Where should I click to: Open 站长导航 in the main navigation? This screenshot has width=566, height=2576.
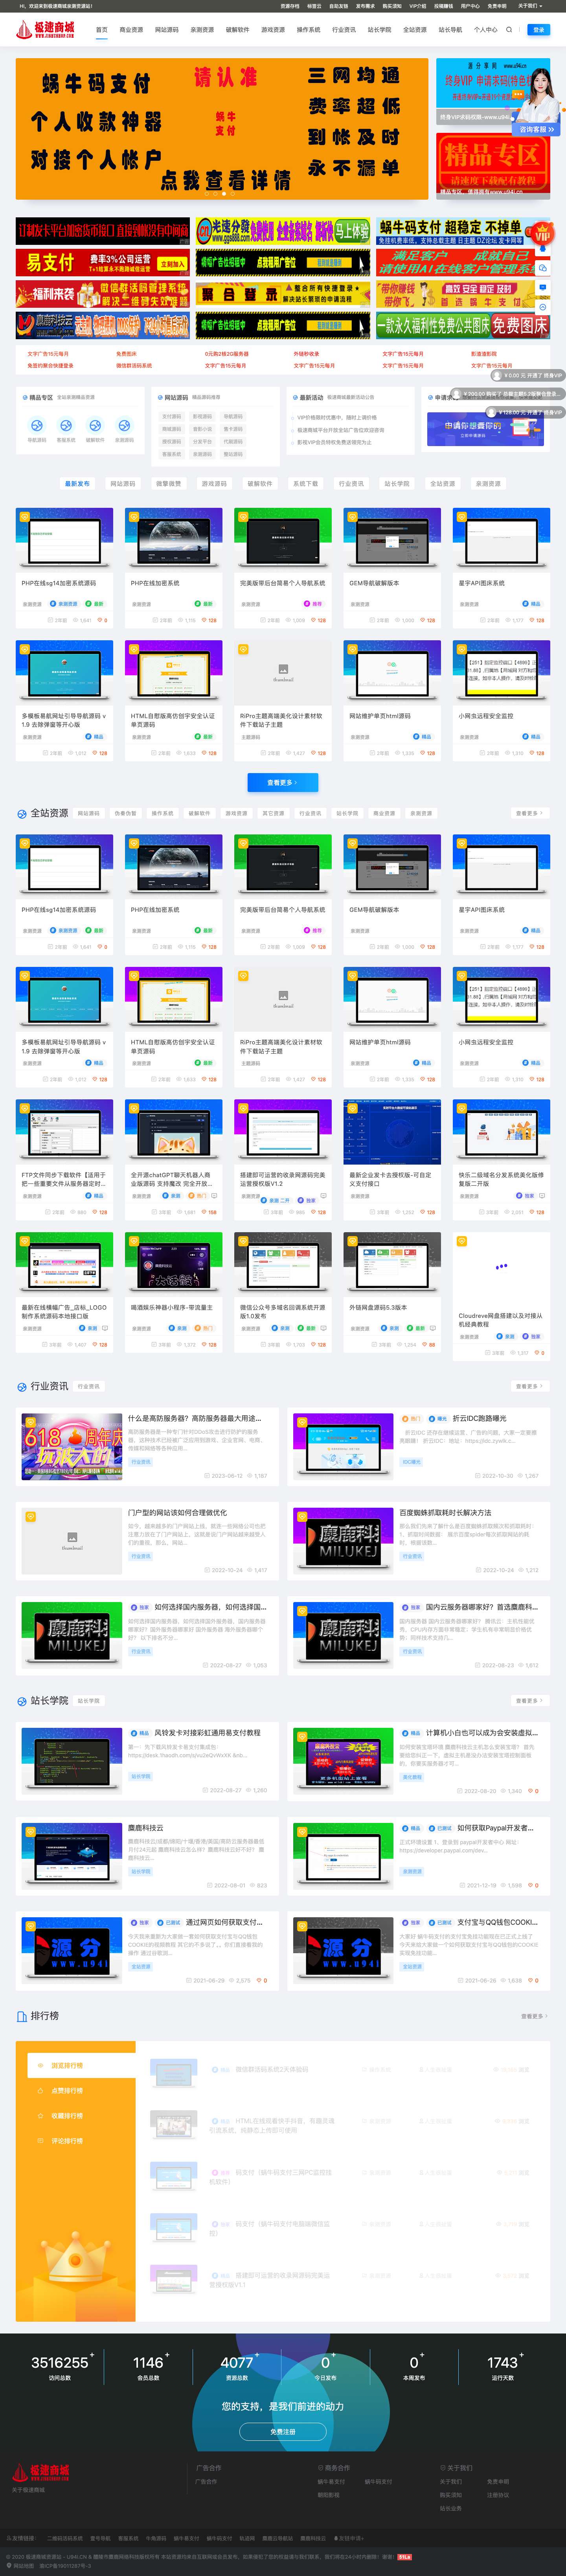pyautogui.click(x=451, y=30)
